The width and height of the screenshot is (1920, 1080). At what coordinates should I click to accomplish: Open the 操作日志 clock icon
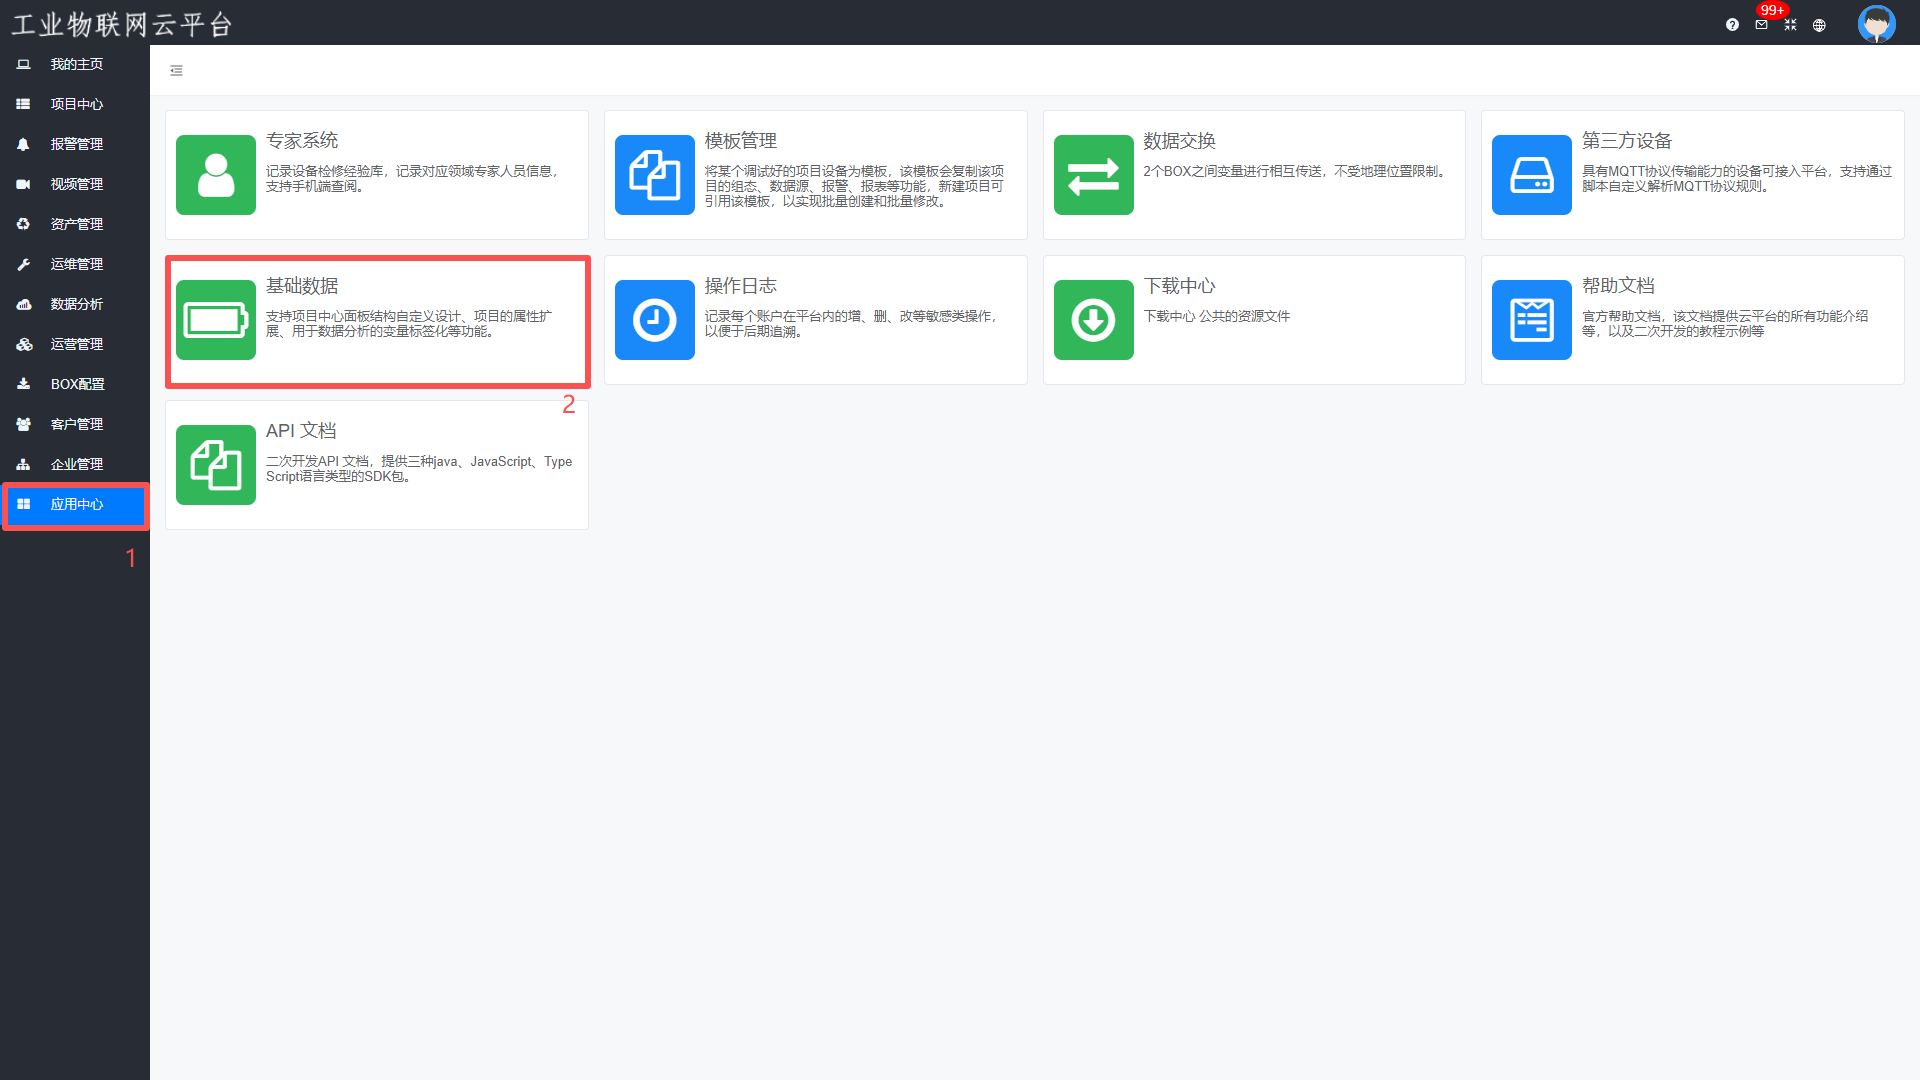(654, 320)
